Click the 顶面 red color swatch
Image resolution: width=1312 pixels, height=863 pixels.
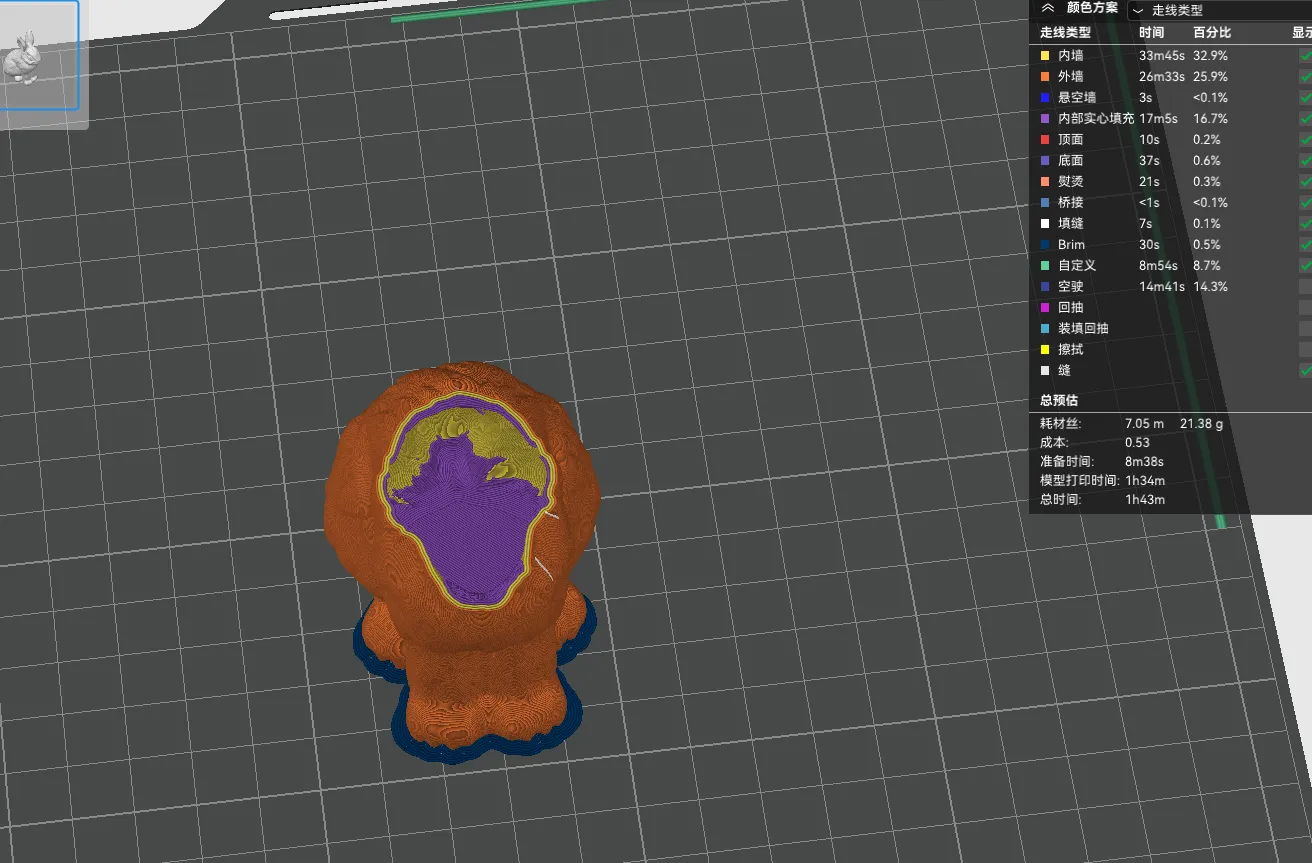click(1046, 140)
